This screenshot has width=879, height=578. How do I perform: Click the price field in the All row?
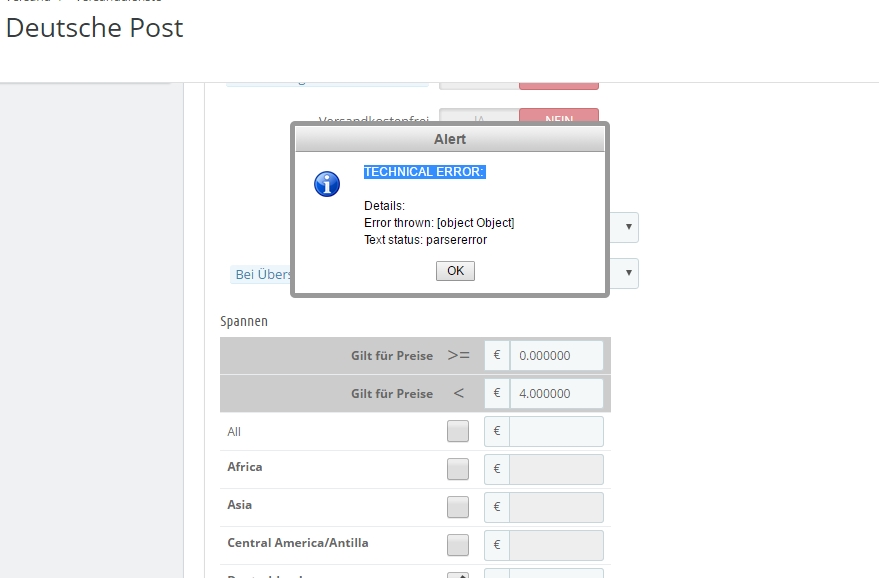[556, 431]
